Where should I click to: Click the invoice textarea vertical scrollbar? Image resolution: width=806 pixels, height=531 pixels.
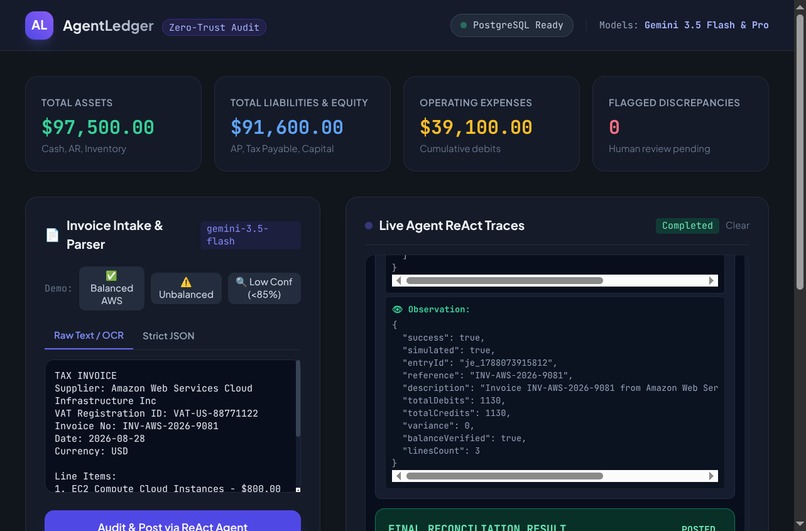(x=298, y=399)
